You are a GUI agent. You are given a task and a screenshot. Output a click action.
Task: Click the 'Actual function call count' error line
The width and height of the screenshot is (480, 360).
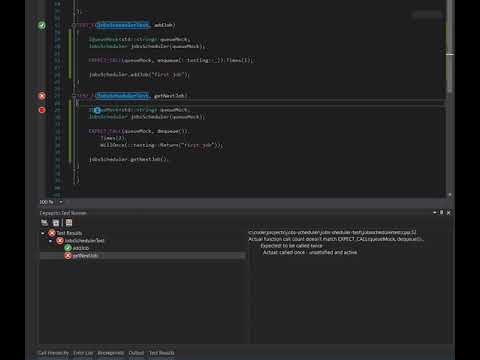(336, 239)
